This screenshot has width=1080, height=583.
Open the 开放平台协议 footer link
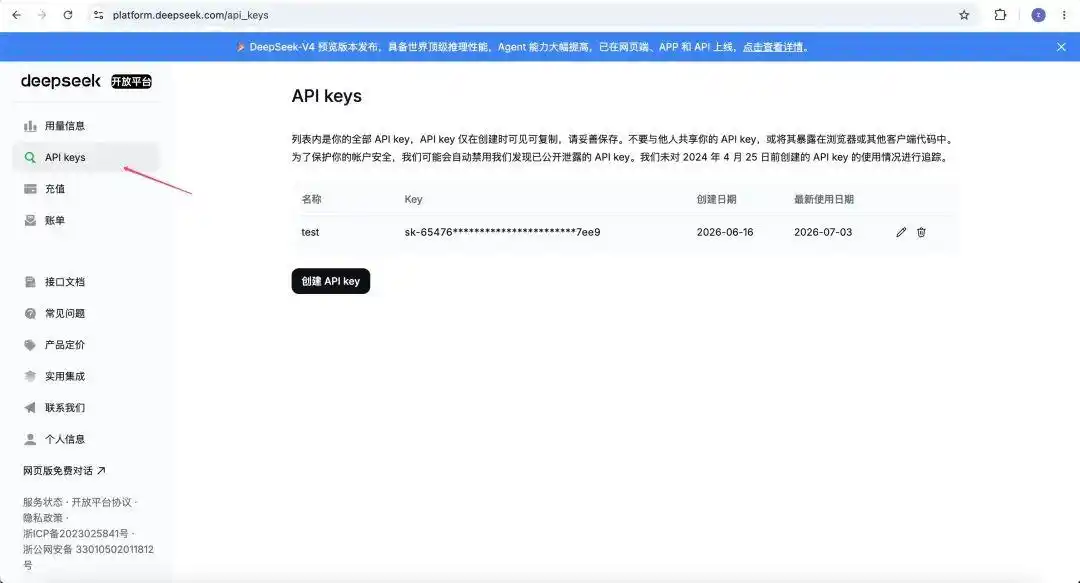(x=101, y=502)
